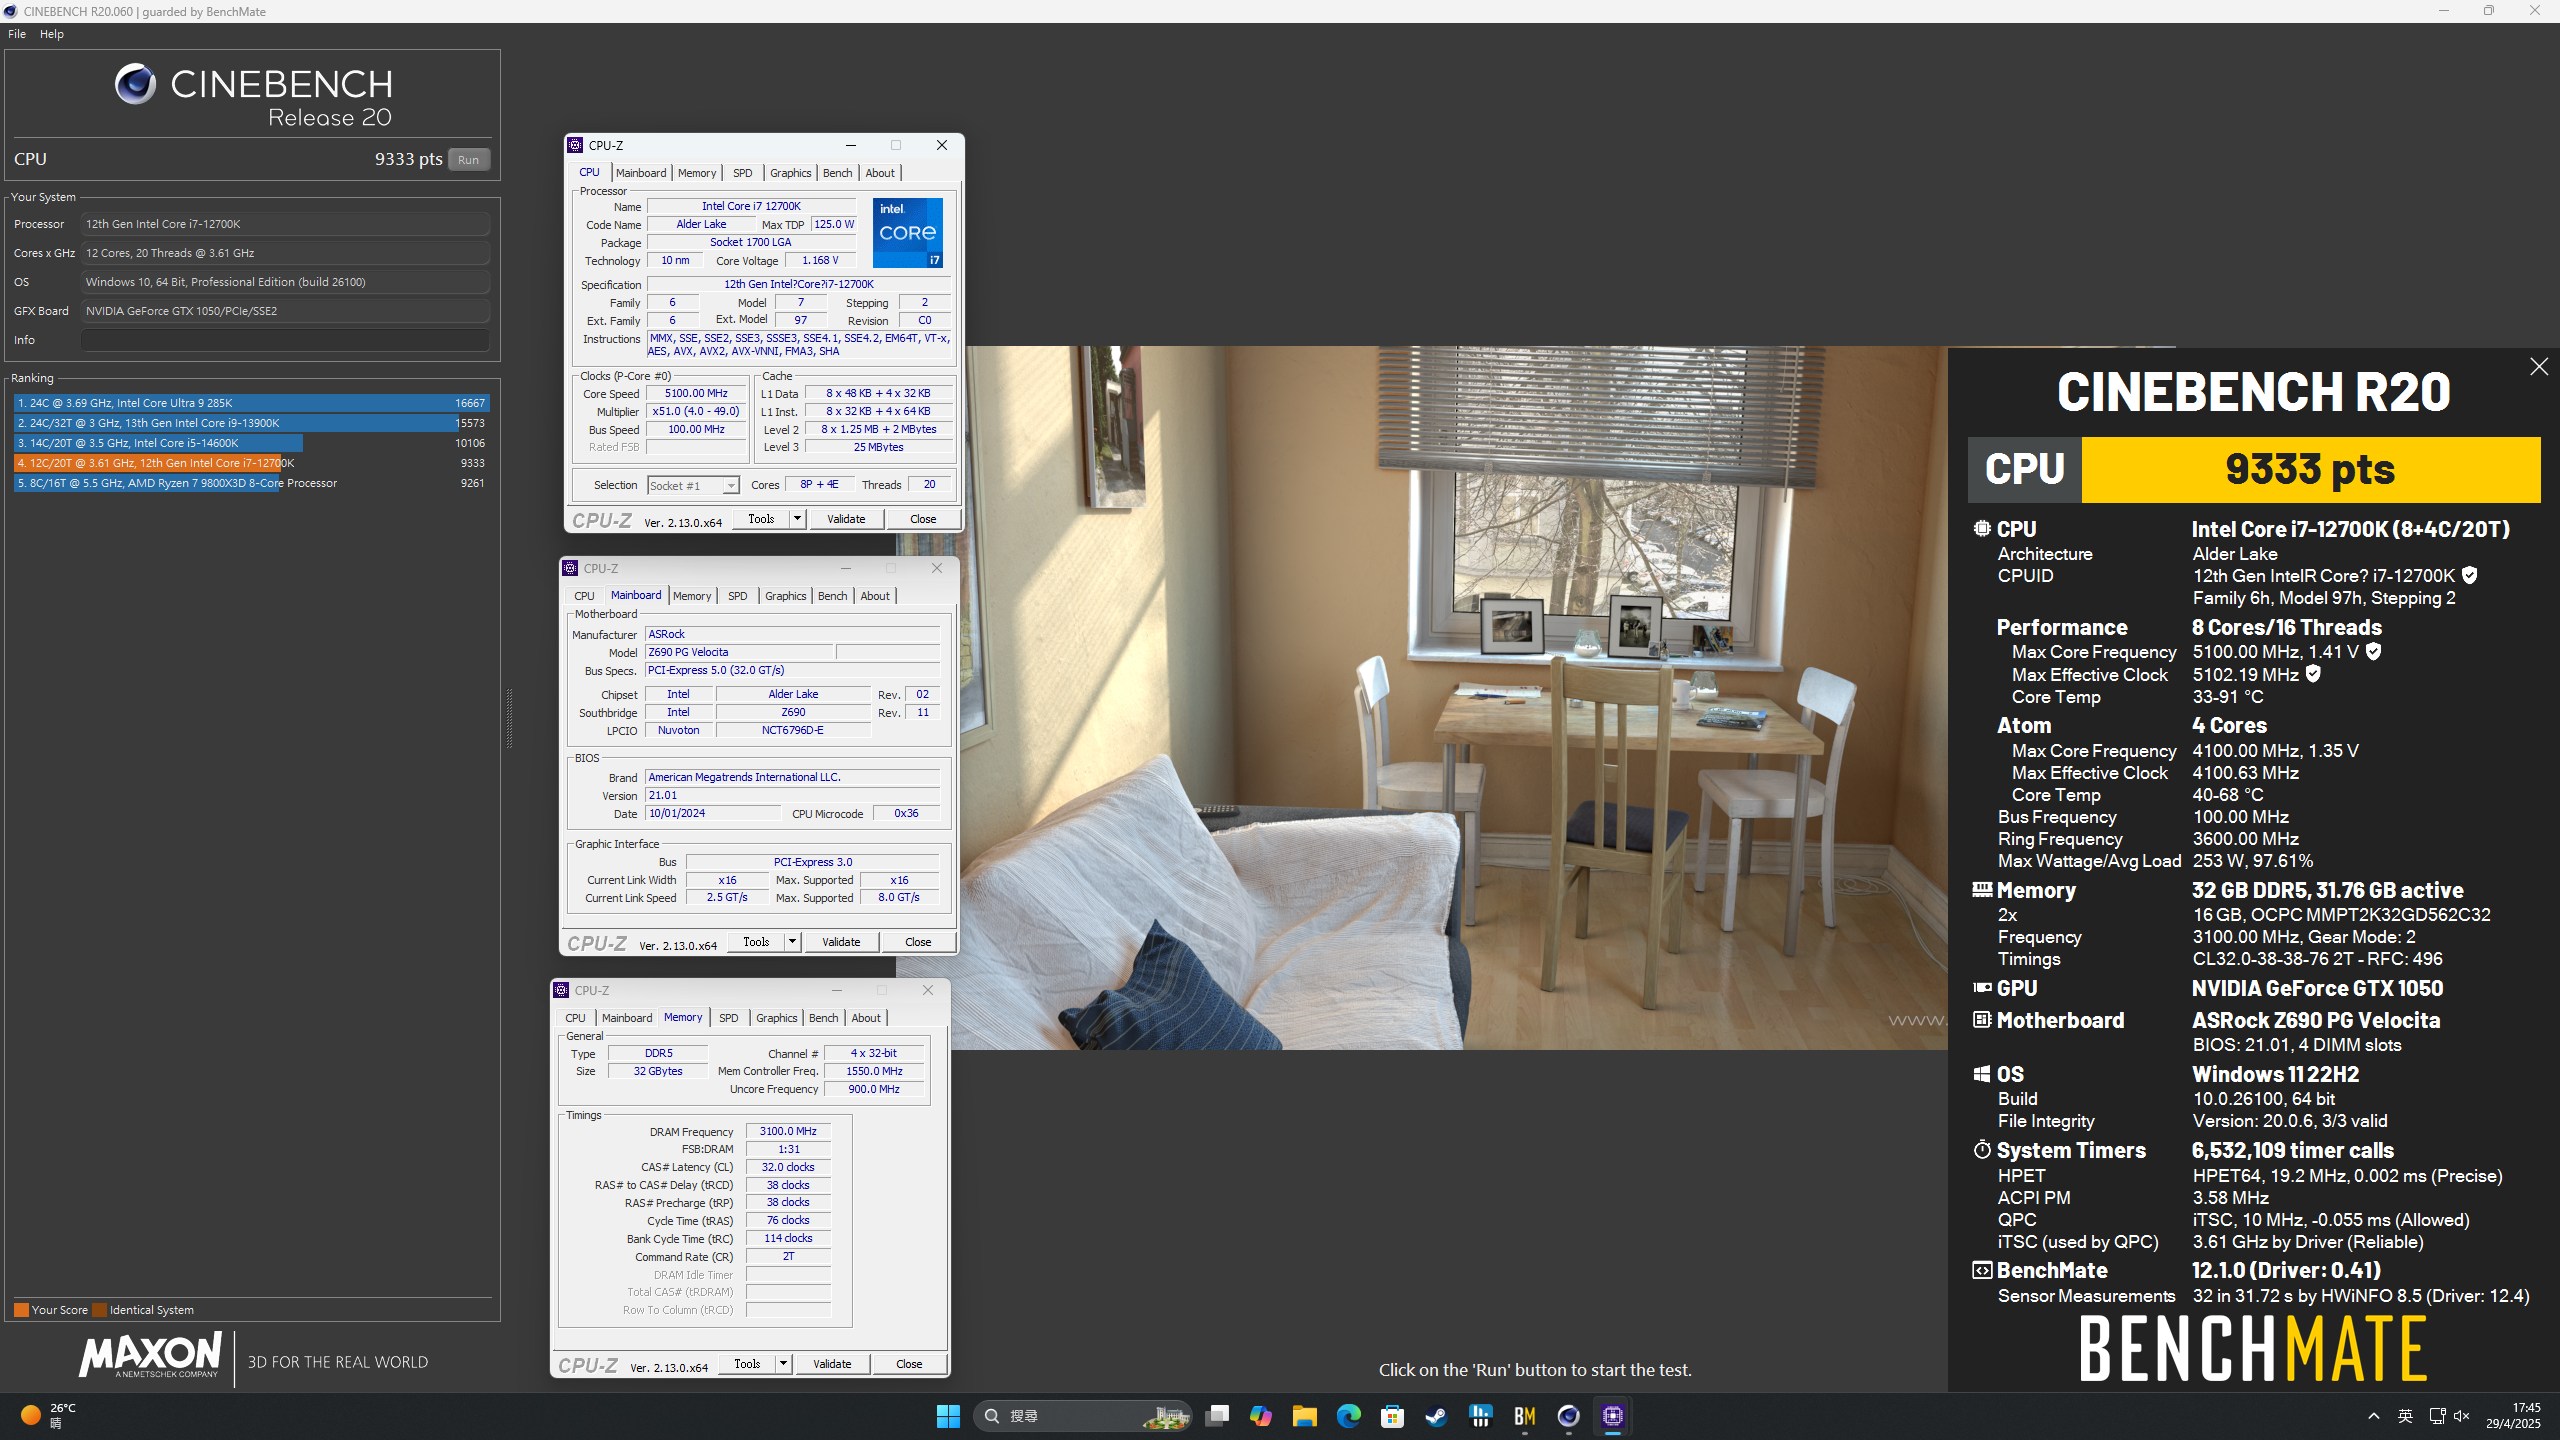Switch to Cinebench in the taskbar
Image resolution: width=2560 pixels, height=1440 pixels.
coord(1568,1416)
